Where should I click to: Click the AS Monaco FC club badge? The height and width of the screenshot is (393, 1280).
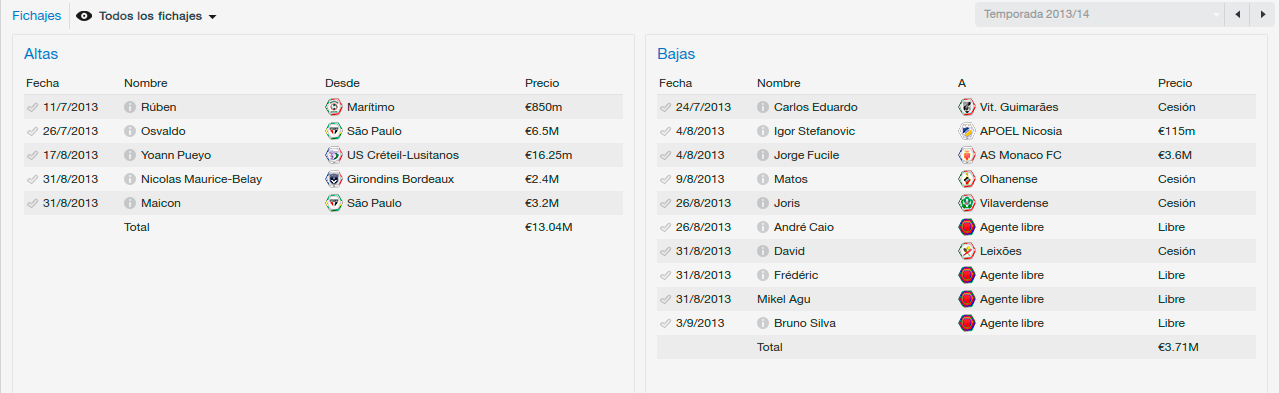967,155
